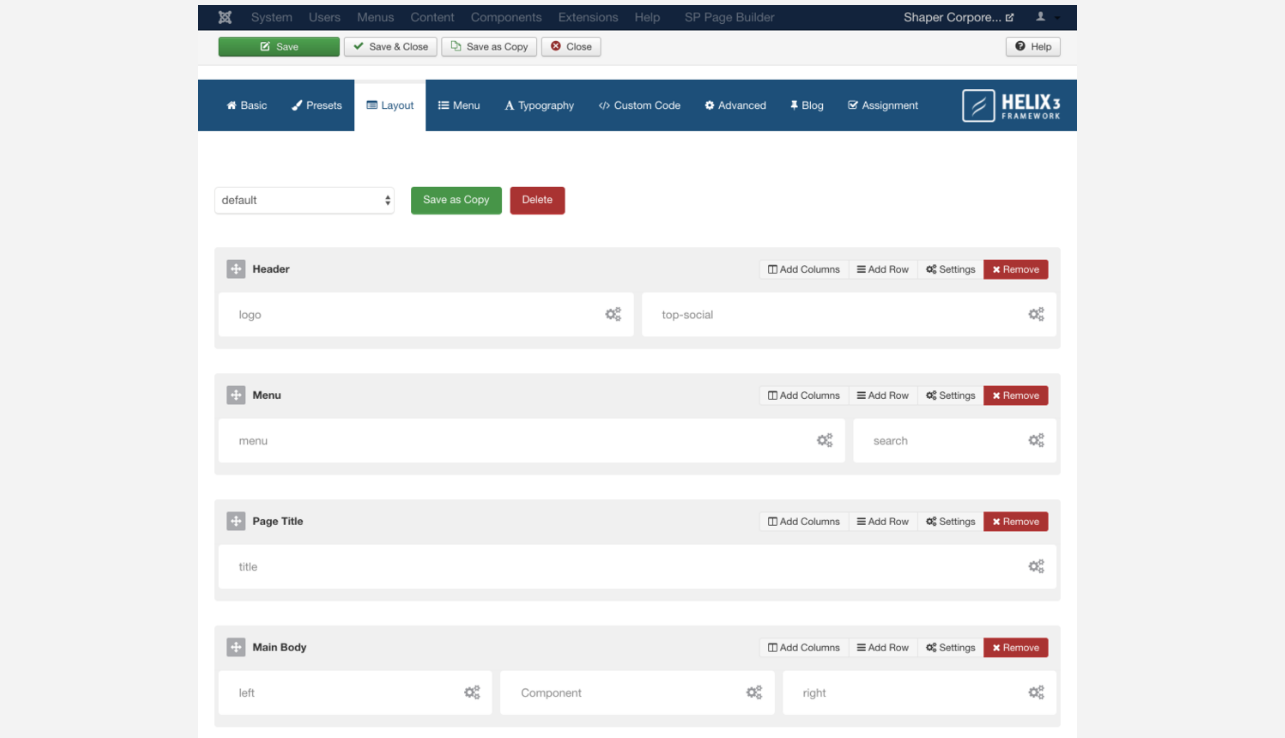
Task: Click the Joomla logo icon
Action: (x=225, y=17)
